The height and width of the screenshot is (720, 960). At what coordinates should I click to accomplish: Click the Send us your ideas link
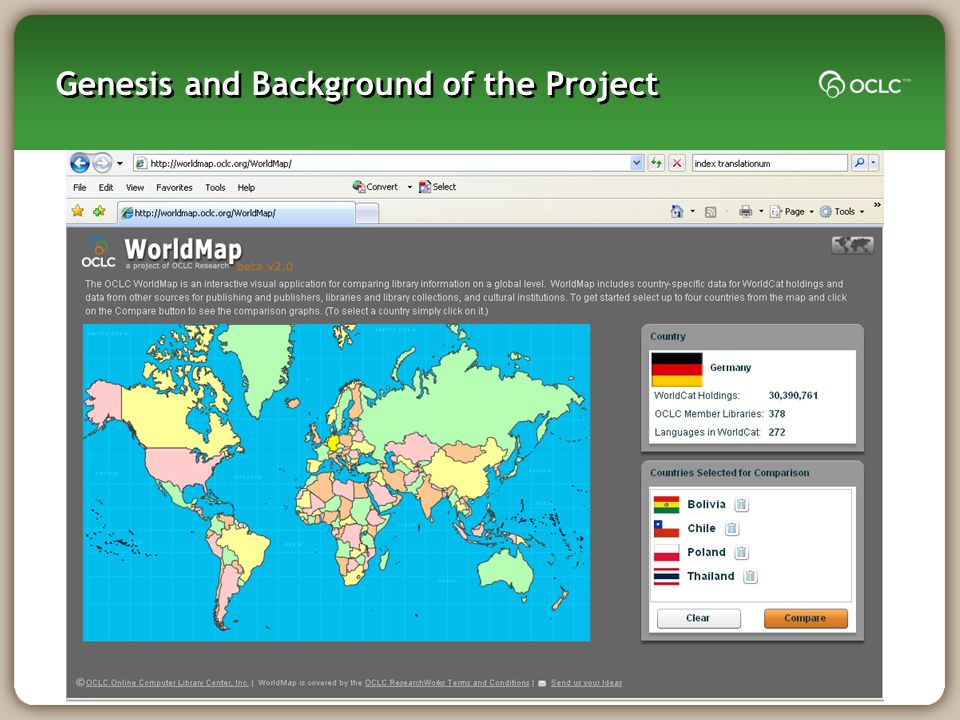[586, 683]
